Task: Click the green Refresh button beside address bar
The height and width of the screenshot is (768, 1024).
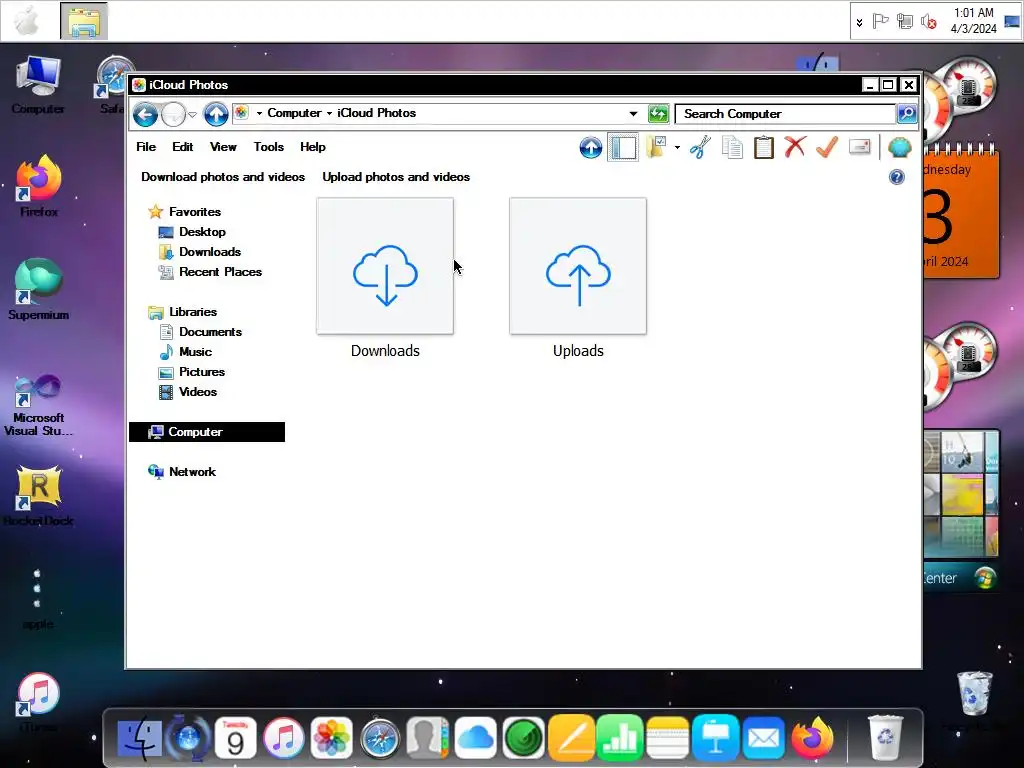Action: tap(658, 114)
